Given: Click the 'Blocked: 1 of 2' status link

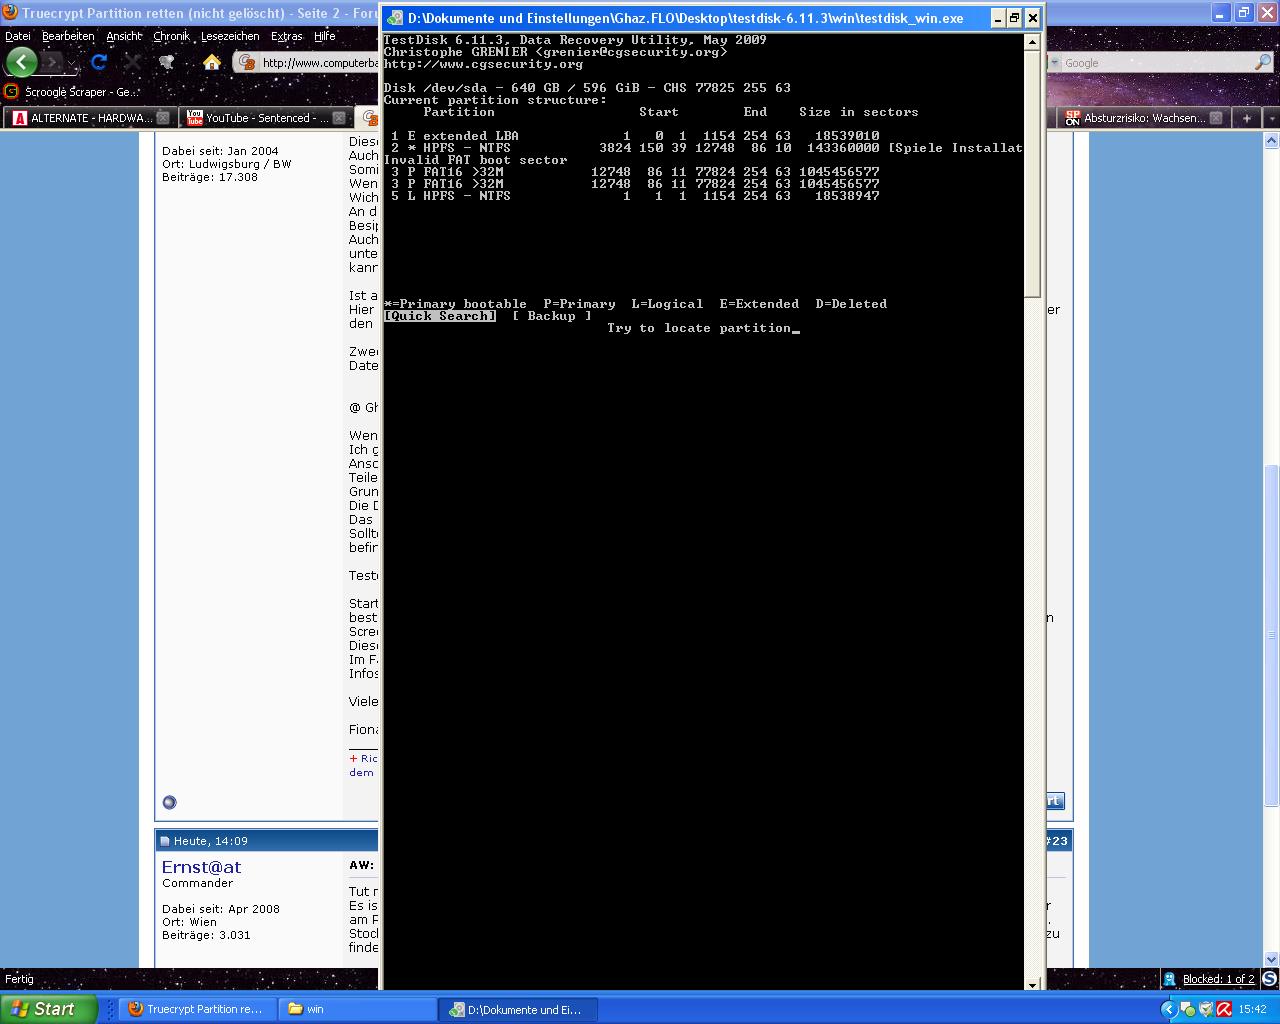Looking at the screenshot, I should click(1218, 979).
